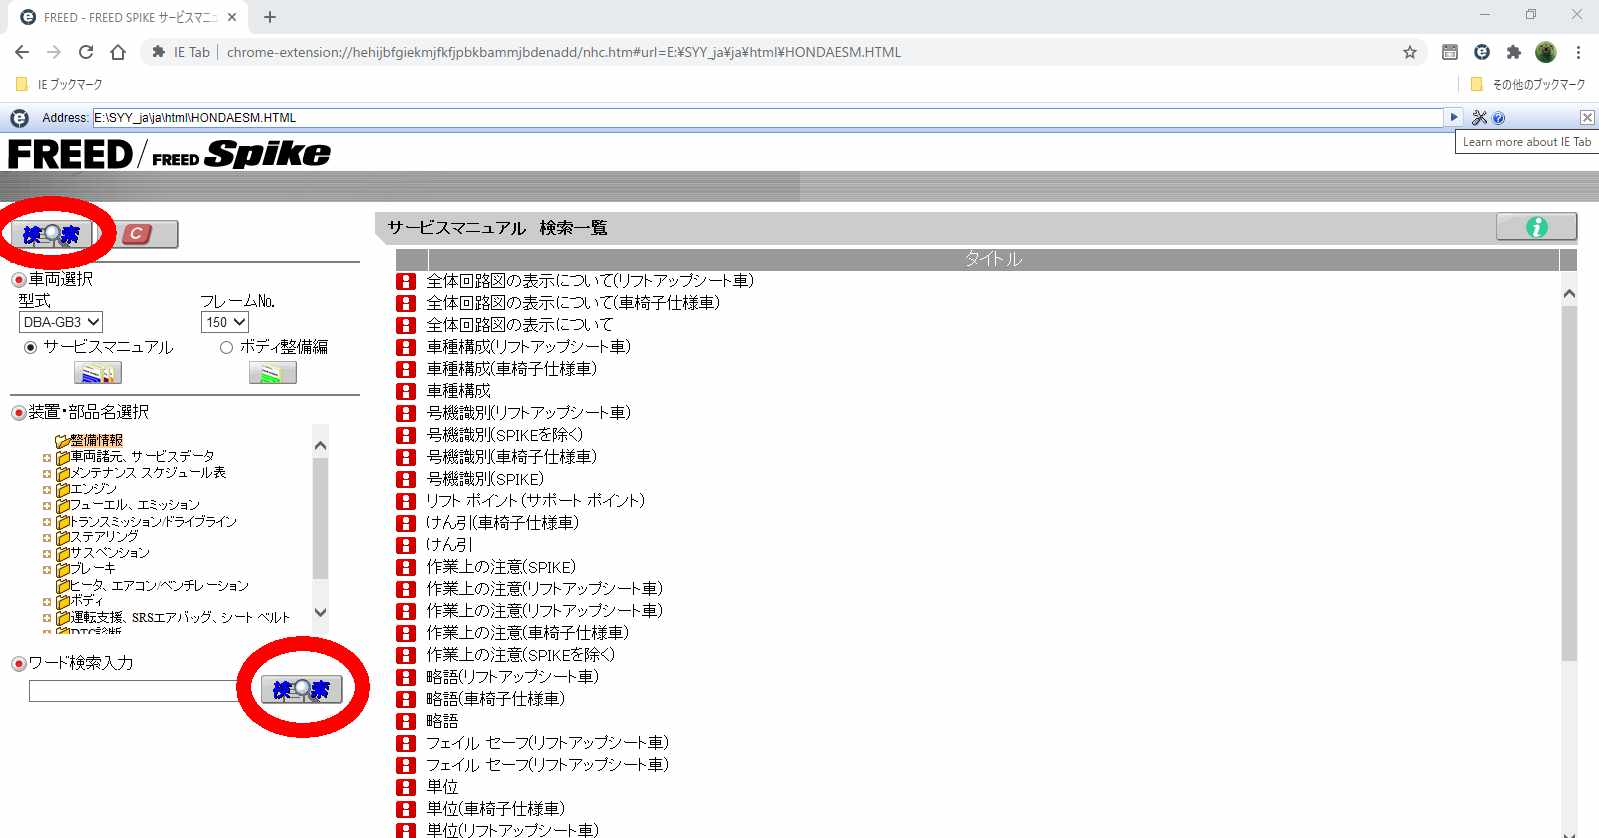Click the tree panel scroll-down arrow
Screen dimensions: 1599x838
[x=320, y=613]
